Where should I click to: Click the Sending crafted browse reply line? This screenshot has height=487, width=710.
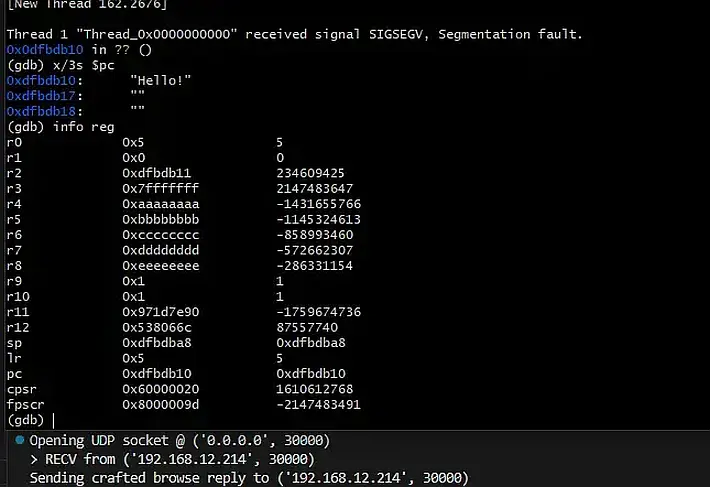249,478
